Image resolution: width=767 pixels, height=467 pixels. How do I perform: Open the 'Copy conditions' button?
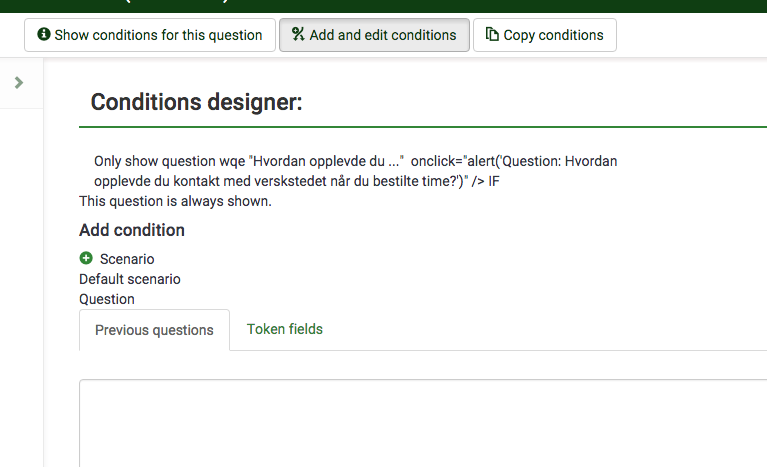click(x=545, y=35)
